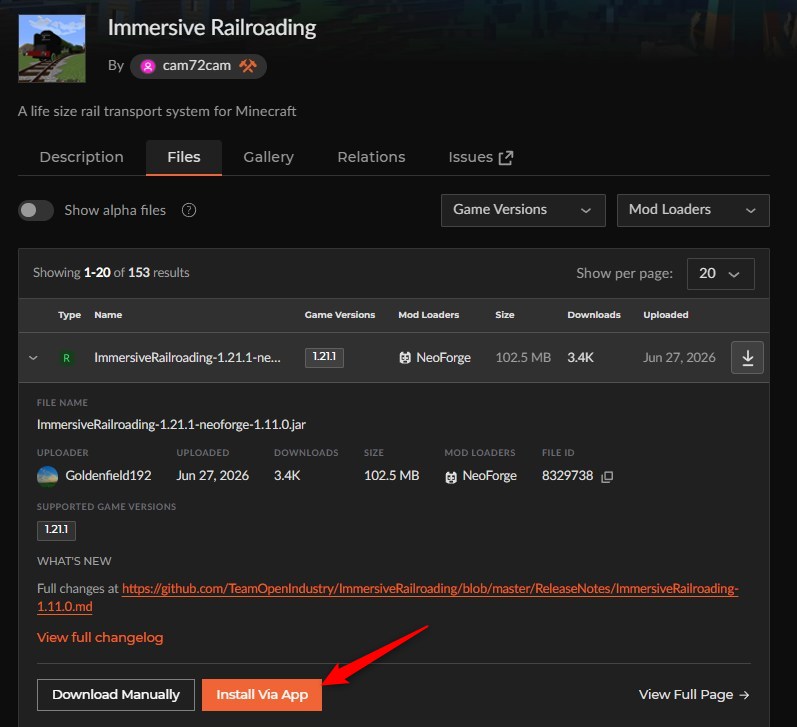Image resolution: width=797 pixels, height=727 pixels.
Task: Go to the Relations tab
Action: tap(371, 157)
